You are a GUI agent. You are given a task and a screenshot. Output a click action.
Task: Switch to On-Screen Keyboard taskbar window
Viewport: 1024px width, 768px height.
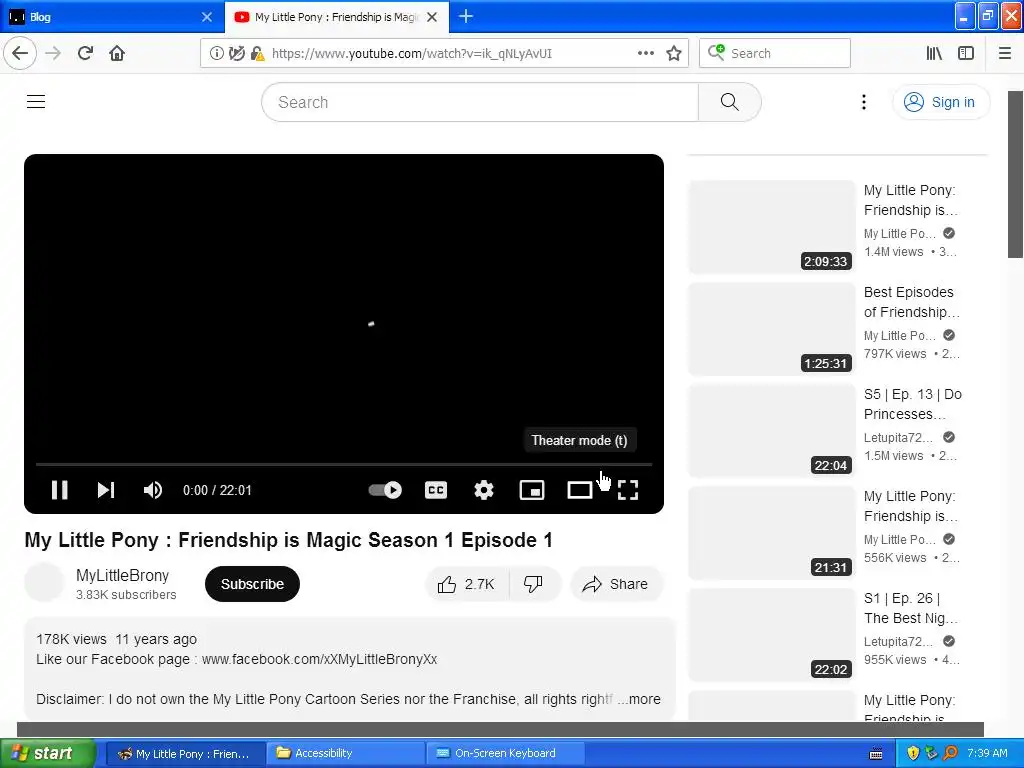(505, 753)
